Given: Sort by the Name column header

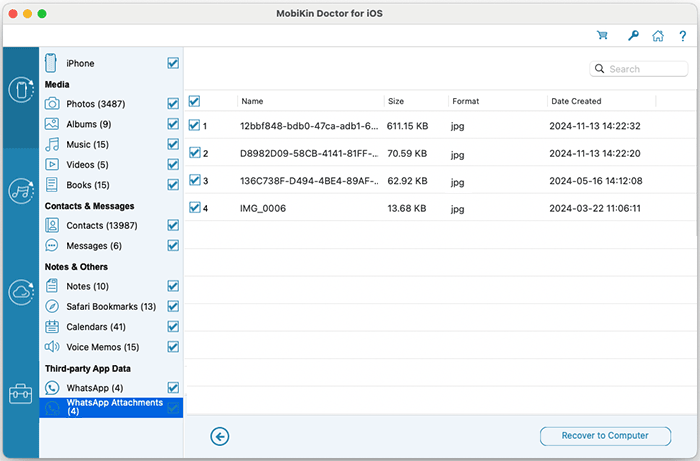Looking at the screenshot, I should (x=252, y=101).
